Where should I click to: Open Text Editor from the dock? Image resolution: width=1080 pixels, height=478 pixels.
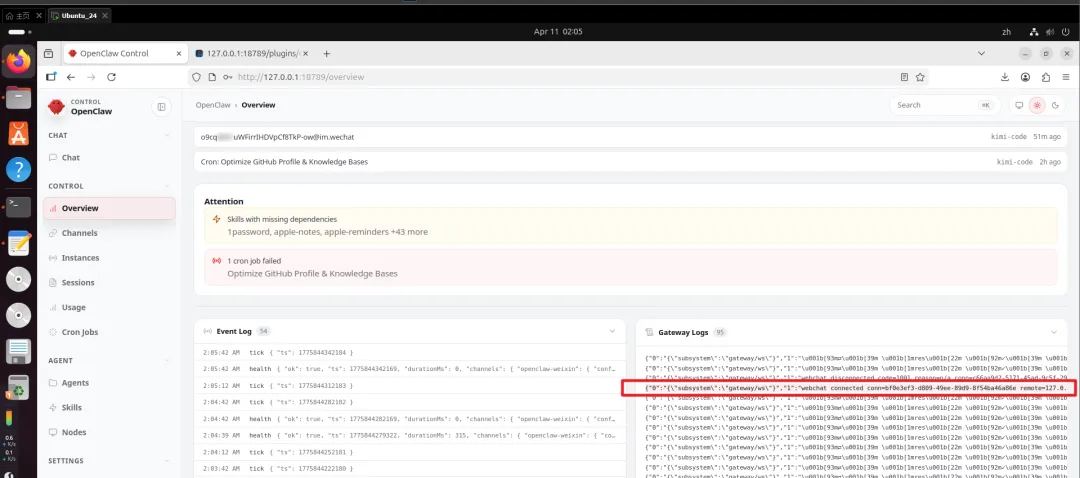[19, 242]
